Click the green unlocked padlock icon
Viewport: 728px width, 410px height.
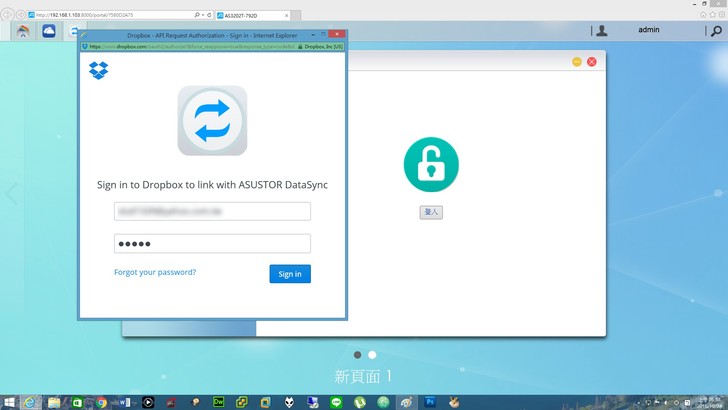(431, 165)
